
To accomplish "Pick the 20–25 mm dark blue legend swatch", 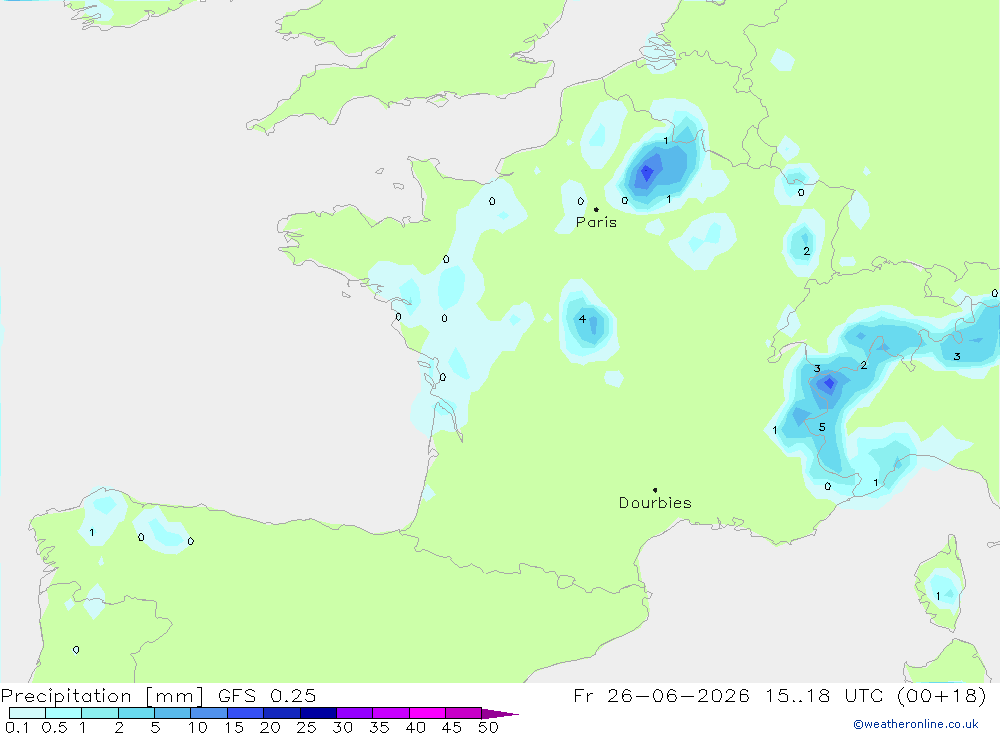I will point(282,713).
